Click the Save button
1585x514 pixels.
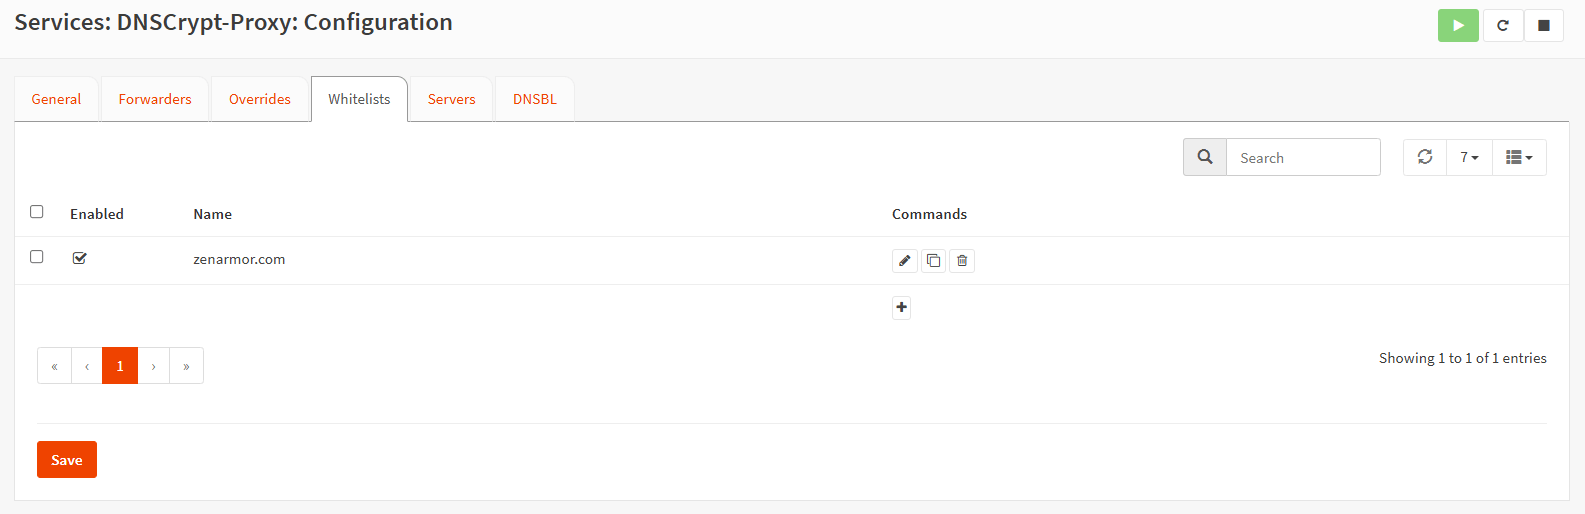click(67, 460)
